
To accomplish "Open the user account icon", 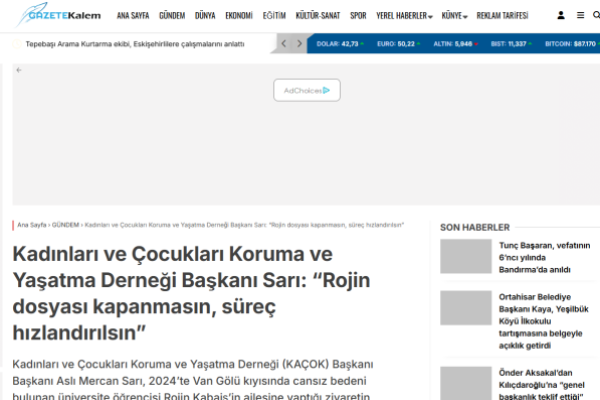I will [x=561, y=15].
